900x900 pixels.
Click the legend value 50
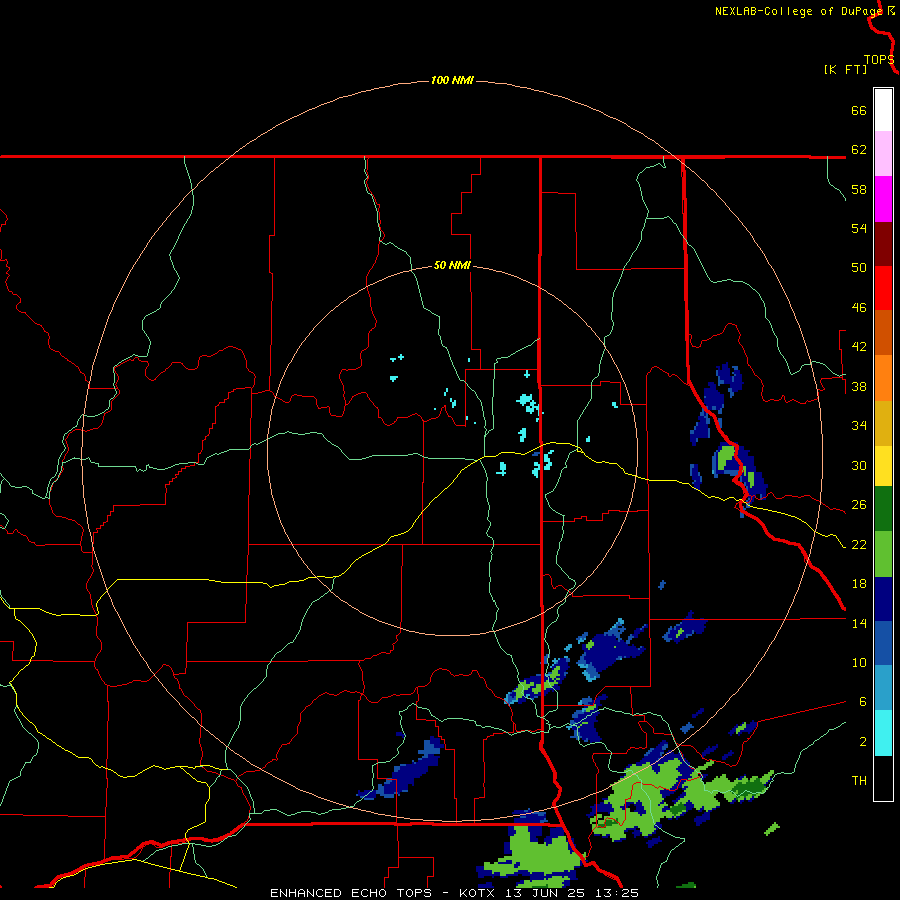(859, 267)
